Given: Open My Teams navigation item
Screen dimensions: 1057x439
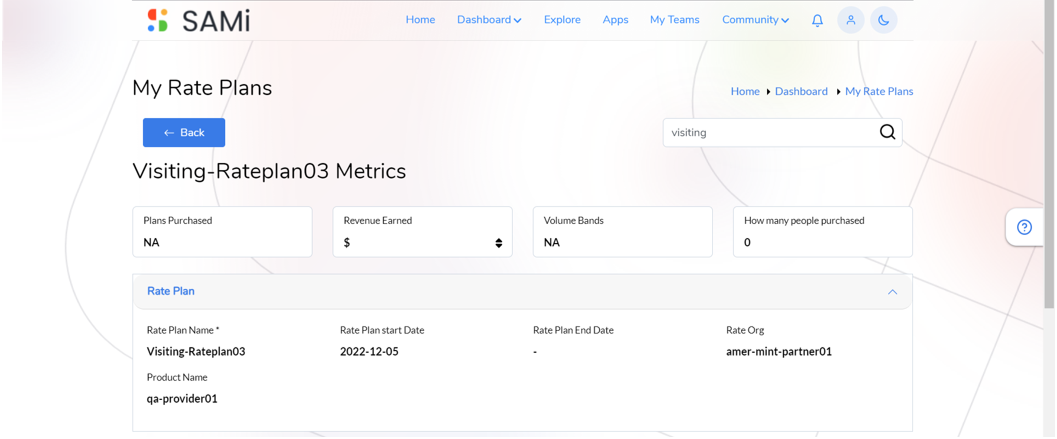Looking at the screenshot, I should (674, 20).
